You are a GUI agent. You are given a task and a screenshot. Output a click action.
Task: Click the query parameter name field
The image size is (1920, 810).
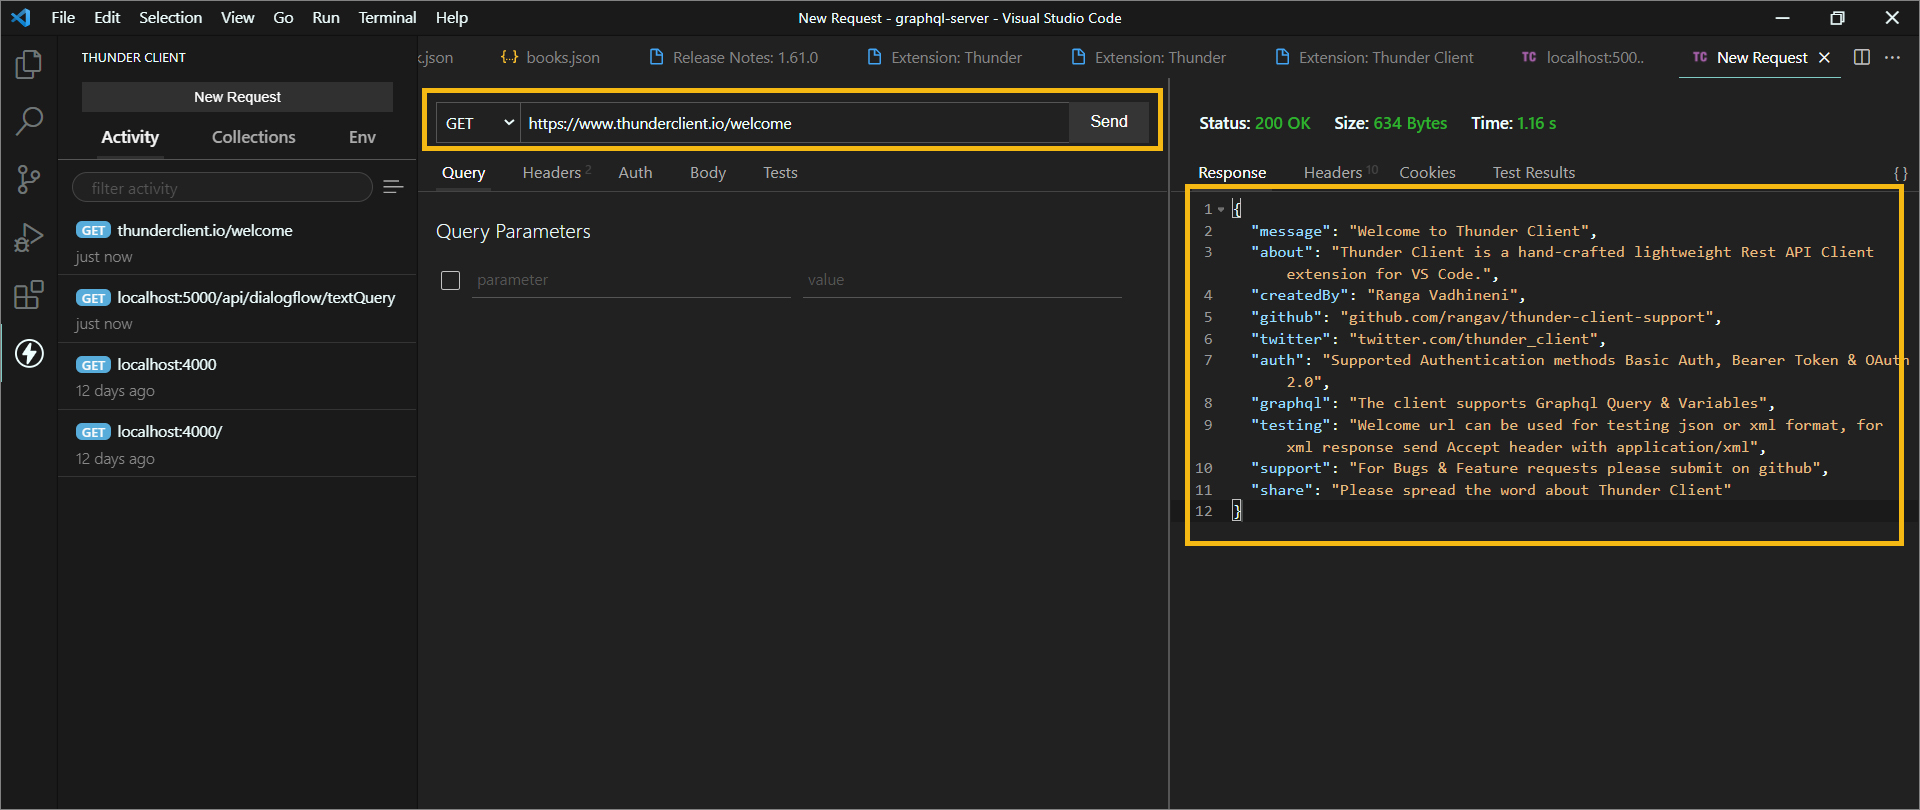click(x=631, y=280)
